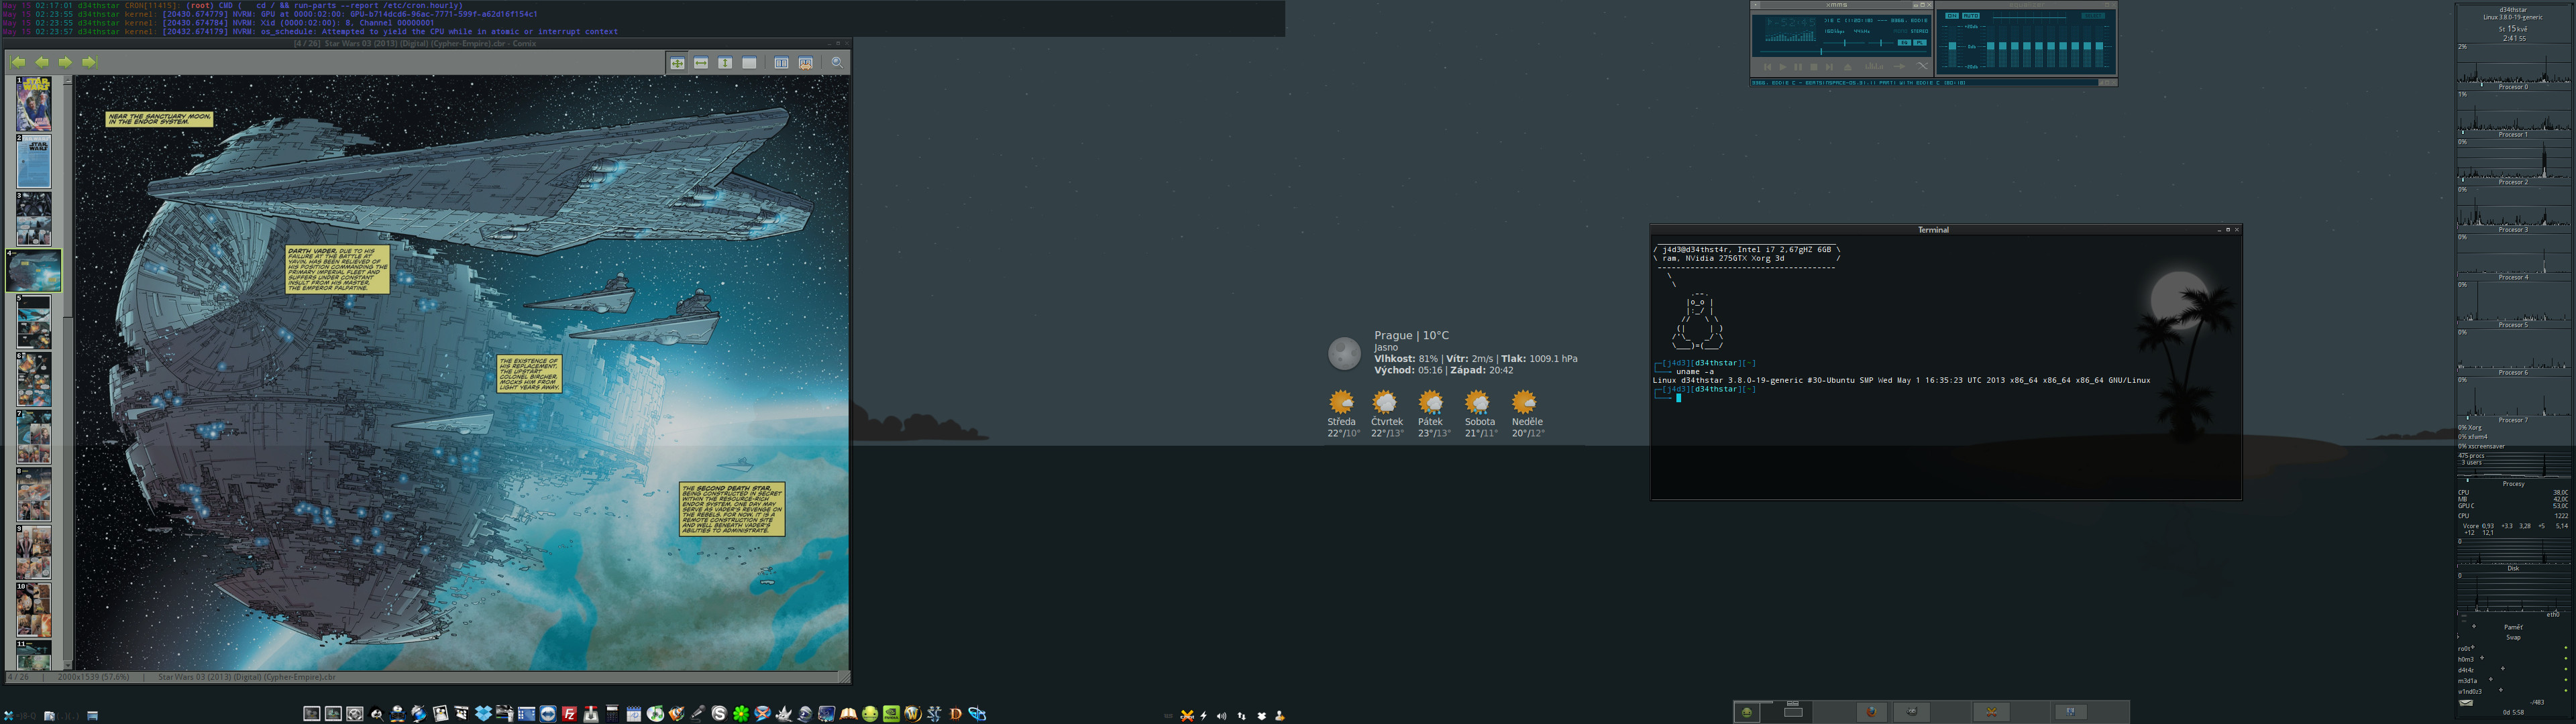Toggle equalizer ON button in XMMS
Screen dimensions: 2576x724
(x=1952, y=16)
